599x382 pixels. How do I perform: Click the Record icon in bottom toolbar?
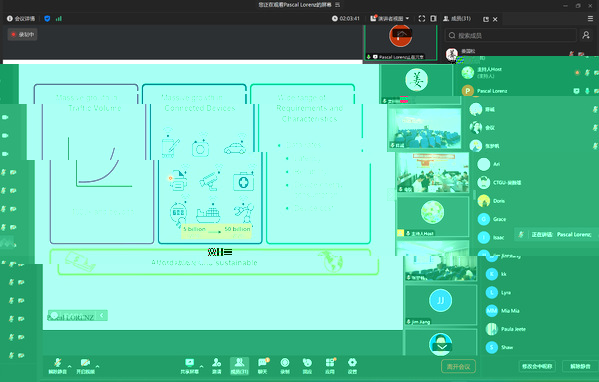tap(285, 366)
